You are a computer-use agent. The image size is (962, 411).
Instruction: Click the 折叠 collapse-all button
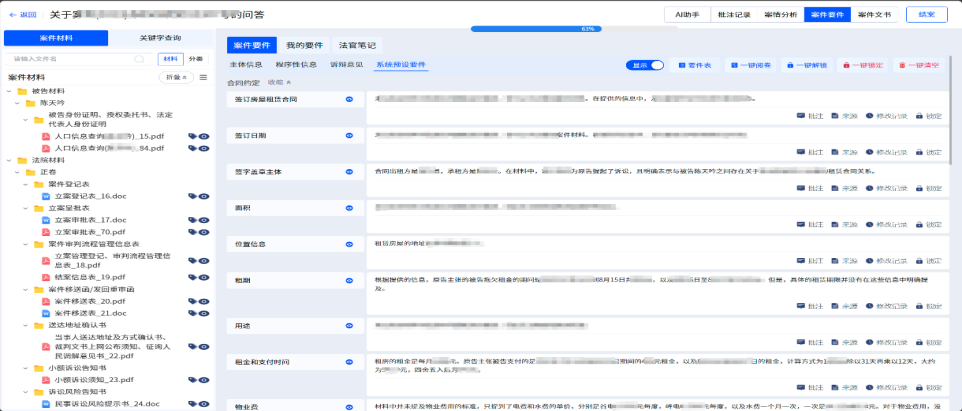pyautogui.click(x=175, y=77)
